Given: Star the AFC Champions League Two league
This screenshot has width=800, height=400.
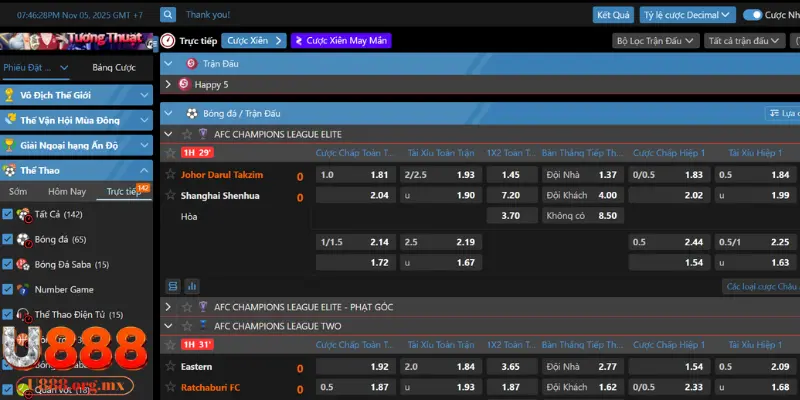Looking at the screenshot, I should (x=185, y=326).
